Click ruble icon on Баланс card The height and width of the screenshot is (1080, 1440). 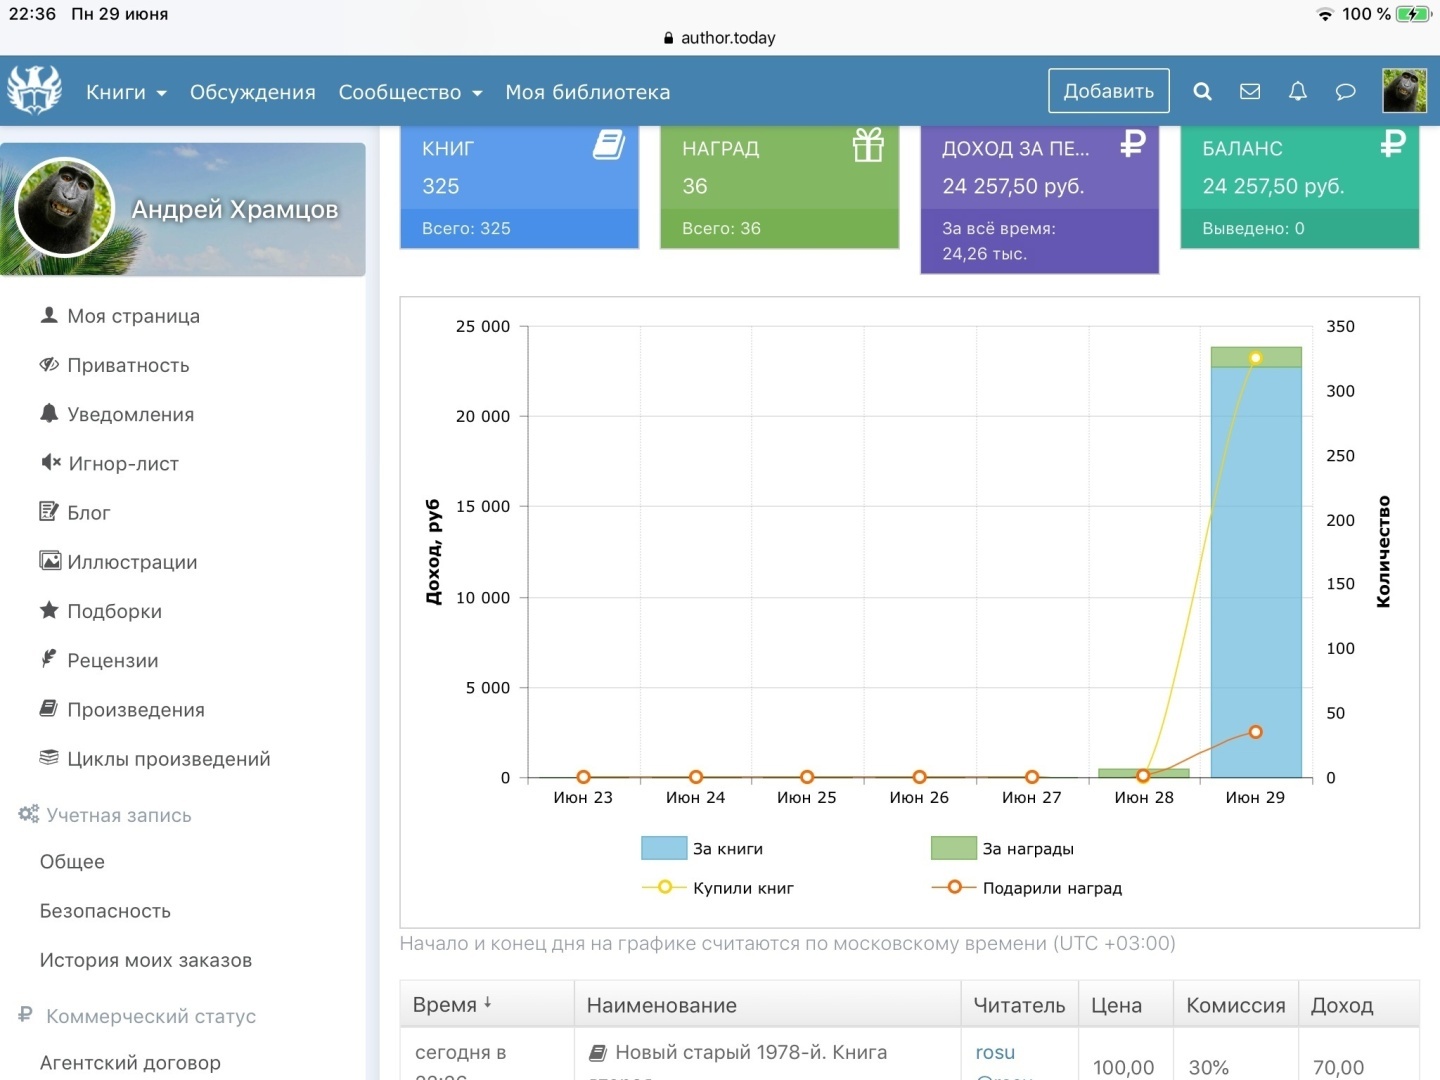(x=1392, y=145)
